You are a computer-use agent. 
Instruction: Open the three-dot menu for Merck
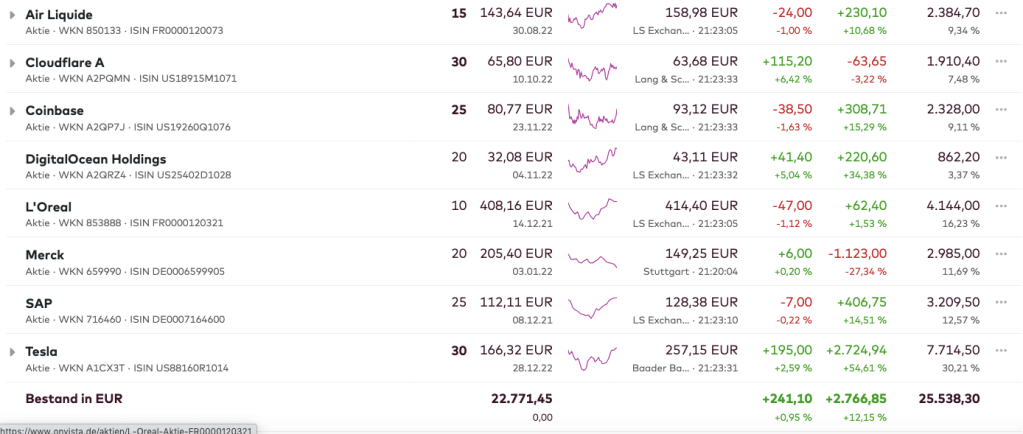click(1002, 254)
